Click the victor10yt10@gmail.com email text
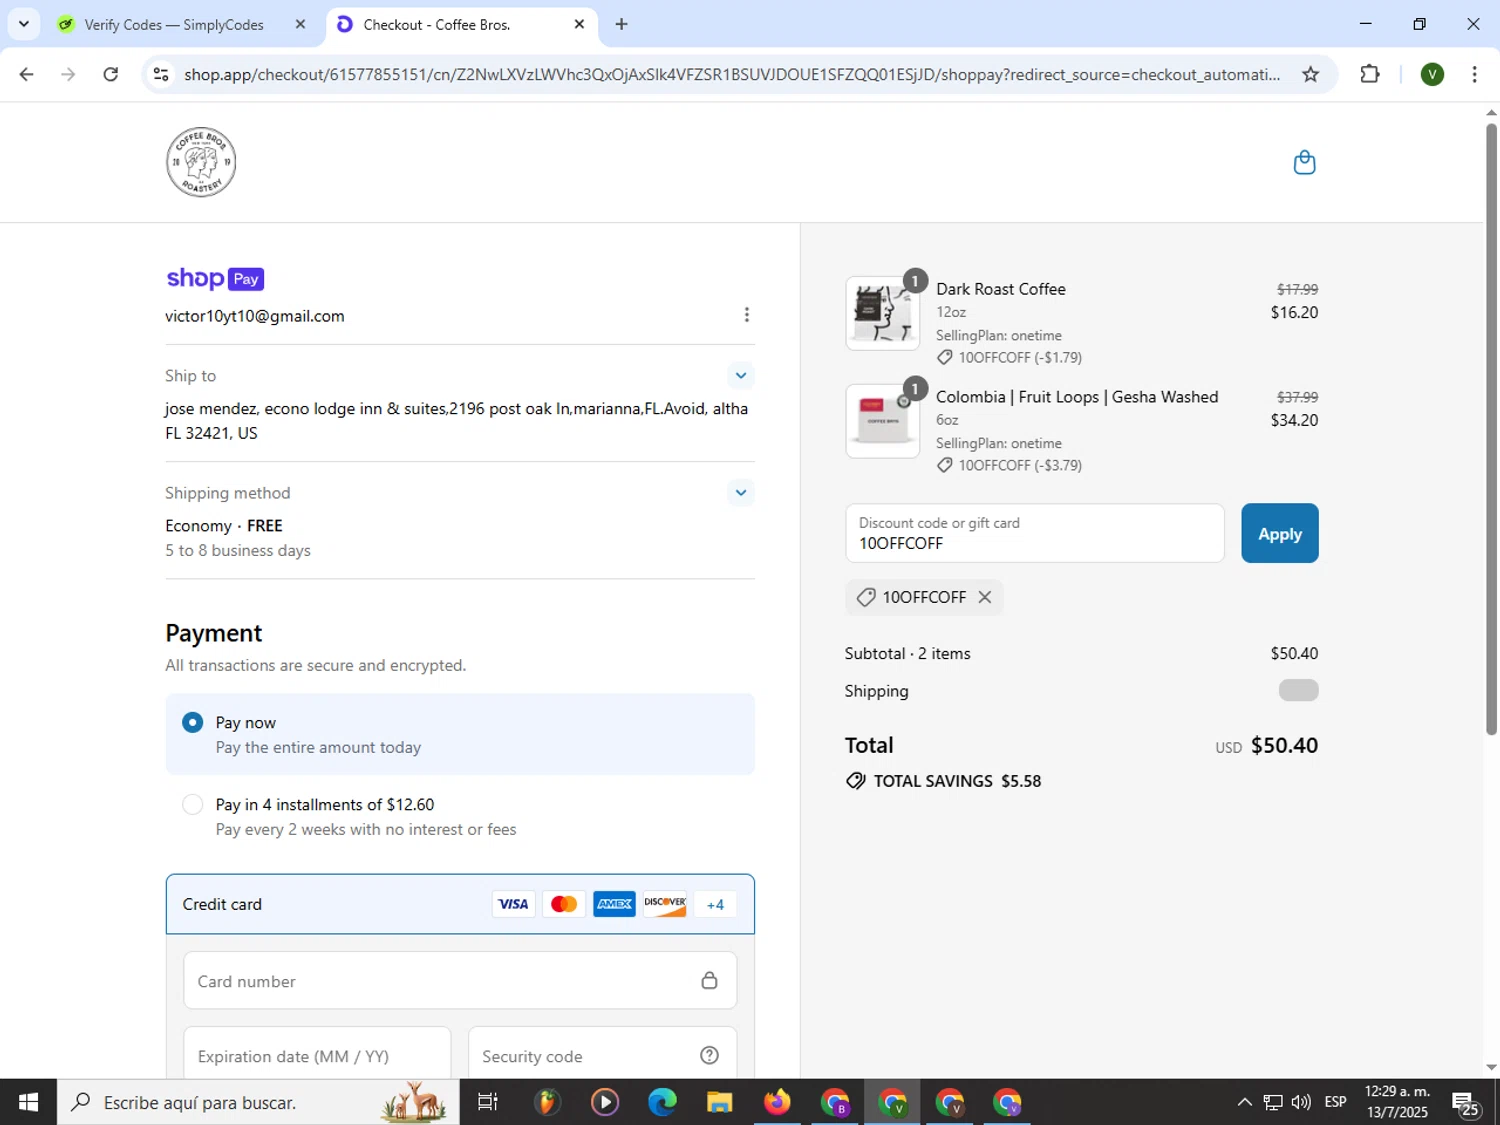The width and height of the screenshot is (1500, 1125). (x=255, y=316)
